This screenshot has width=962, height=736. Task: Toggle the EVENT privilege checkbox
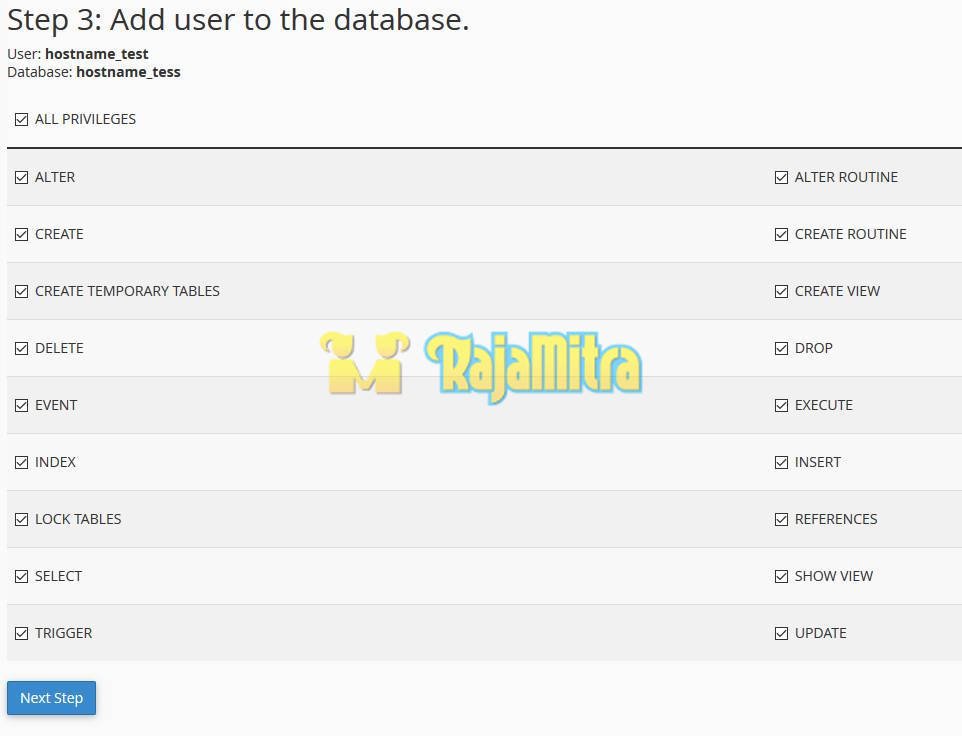[x=21, y=406]
